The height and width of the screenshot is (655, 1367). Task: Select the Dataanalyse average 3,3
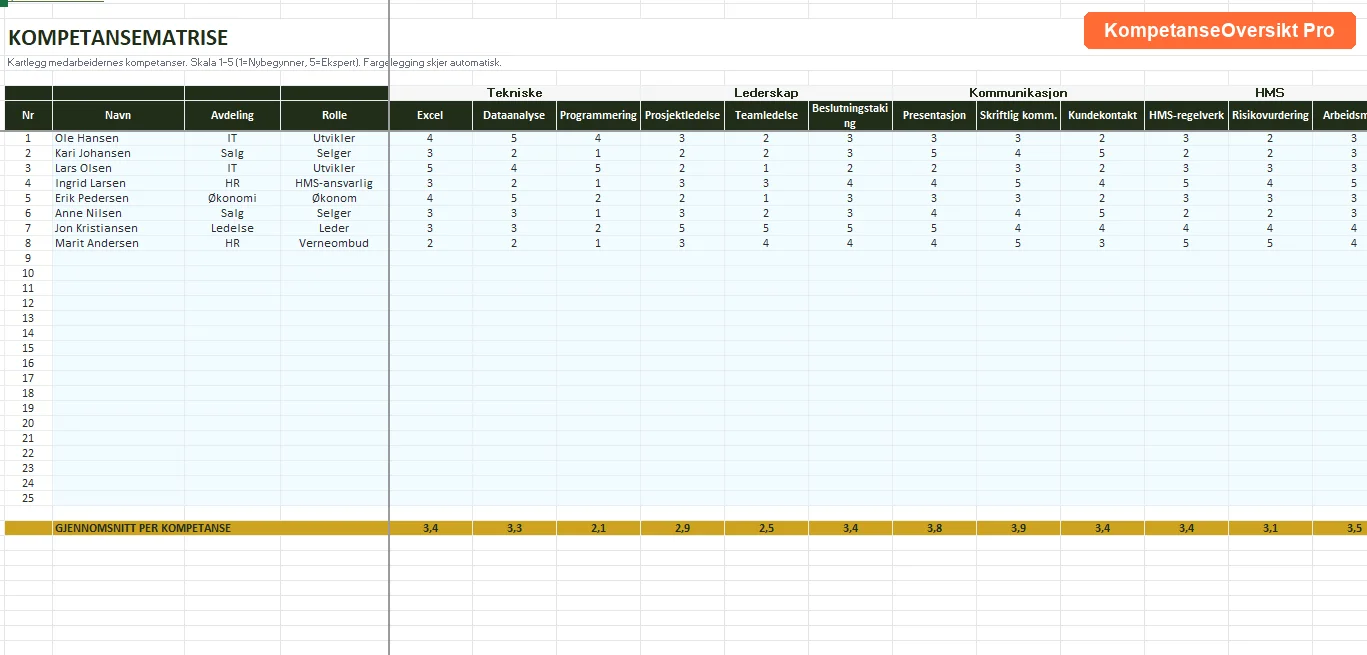click(x=514, y=528)
